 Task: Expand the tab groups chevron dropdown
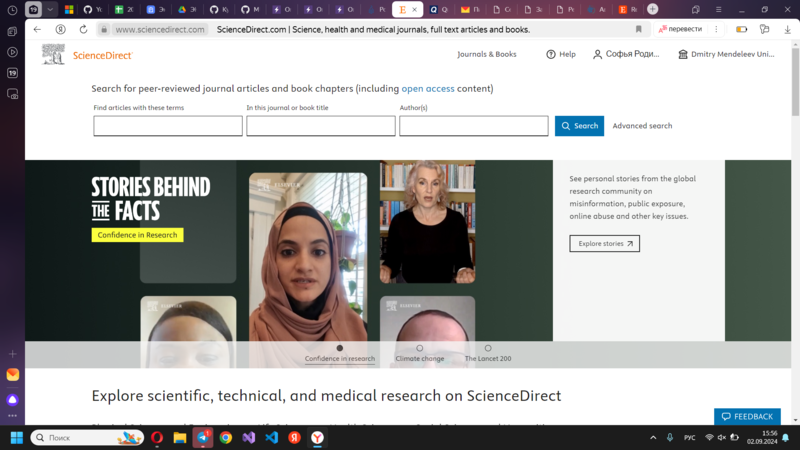pos(50,9)
